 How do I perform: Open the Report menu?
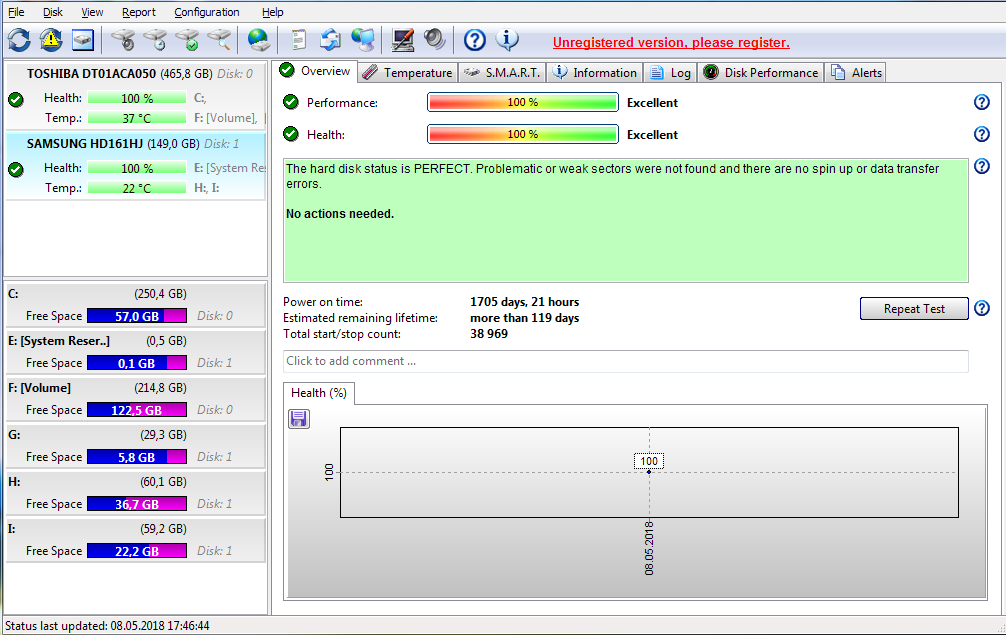pos(139,12)
